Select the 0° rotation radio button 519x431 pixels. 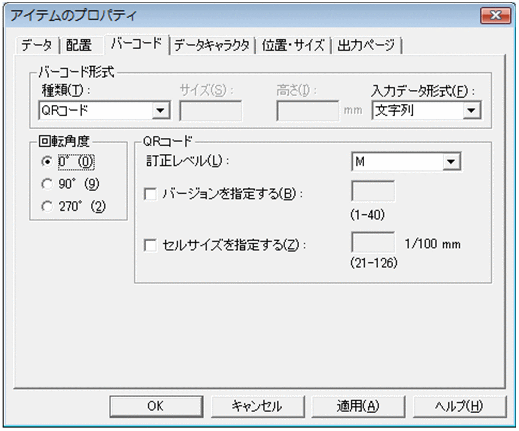pos(47,161)
